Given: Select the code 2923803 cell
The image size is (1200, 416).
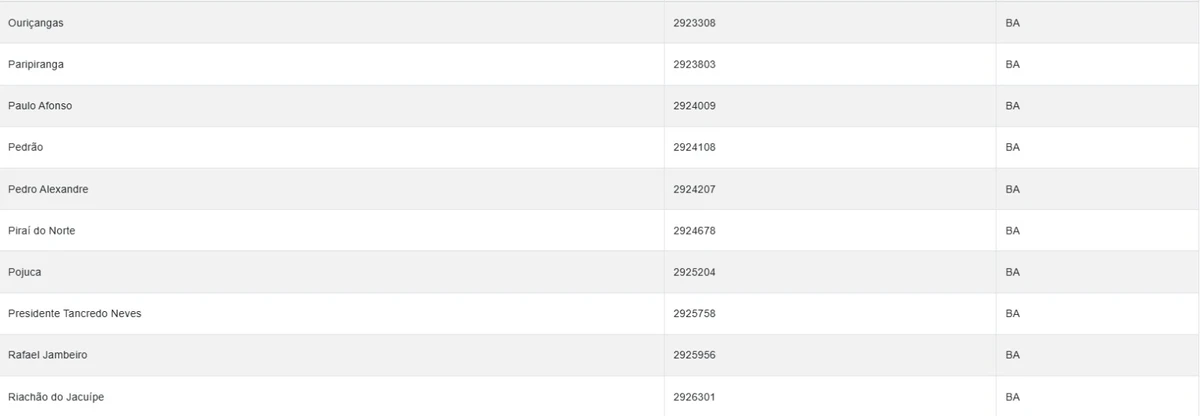Looking at the screenshot, I should [x=694, y=64].
